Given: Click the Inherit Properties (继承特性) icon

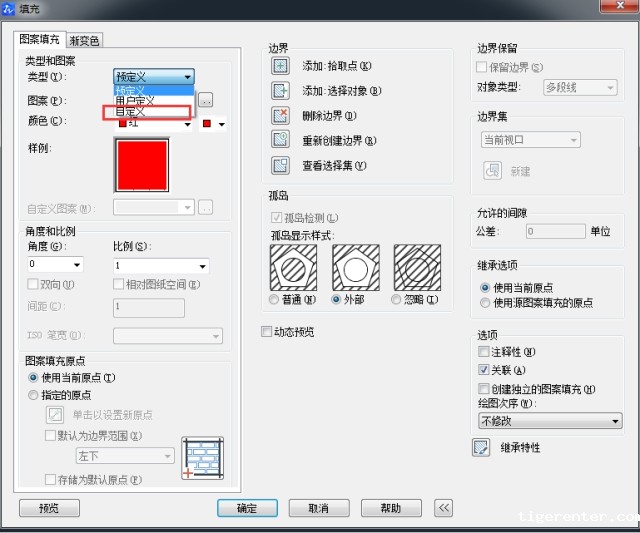Looking at the screenshot, I should click(x=481, y=447).
